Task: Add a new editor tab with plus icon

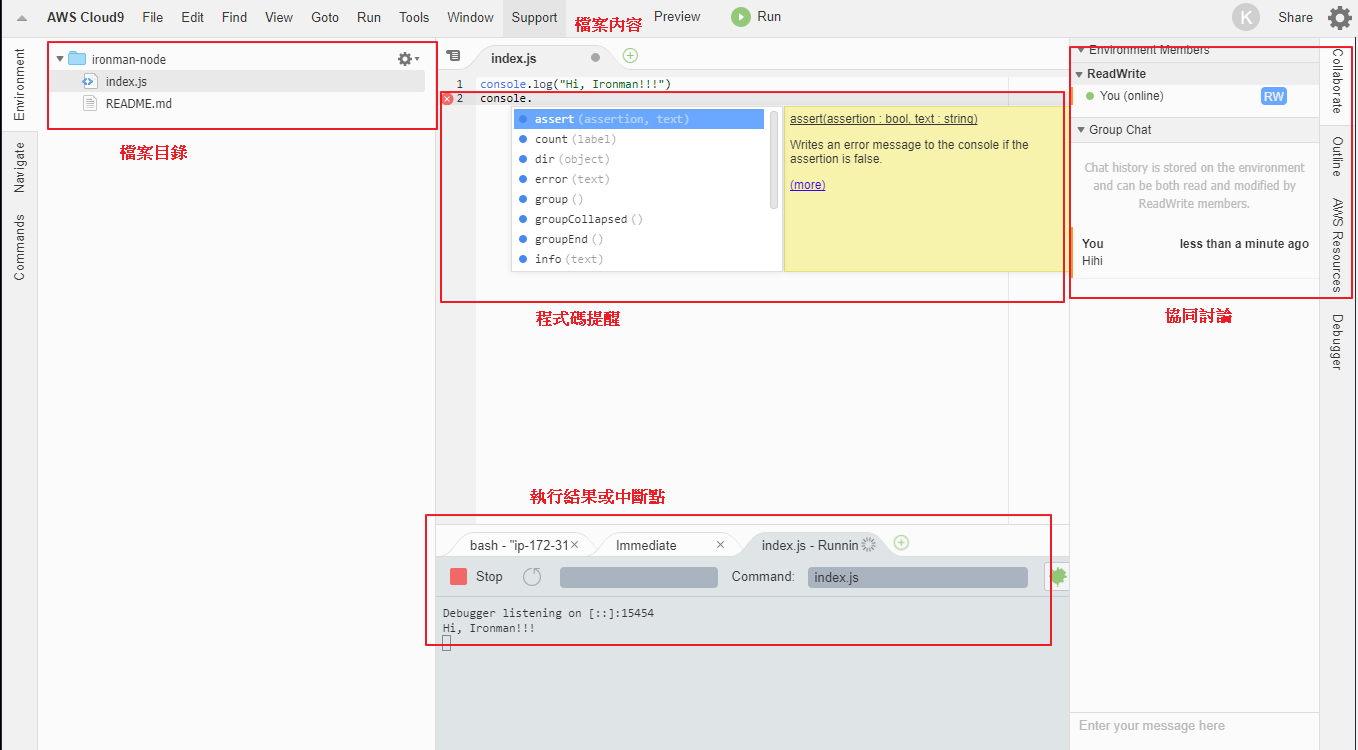Action: (630, 56)
